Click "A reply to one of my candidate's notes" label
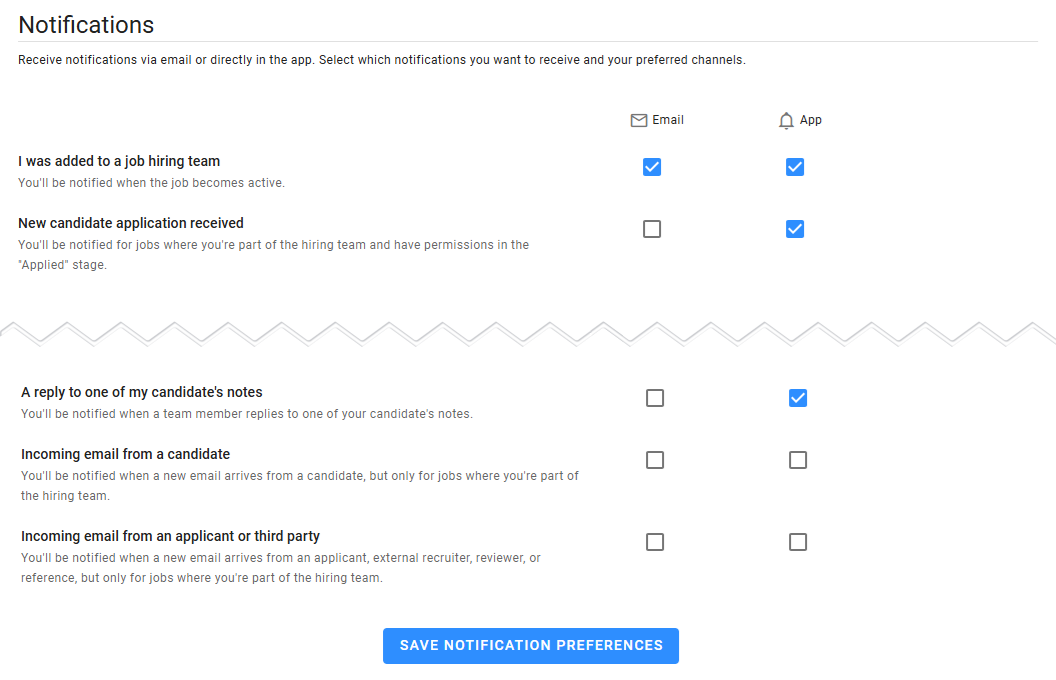Screen dimensions: 1056x680 142,392
